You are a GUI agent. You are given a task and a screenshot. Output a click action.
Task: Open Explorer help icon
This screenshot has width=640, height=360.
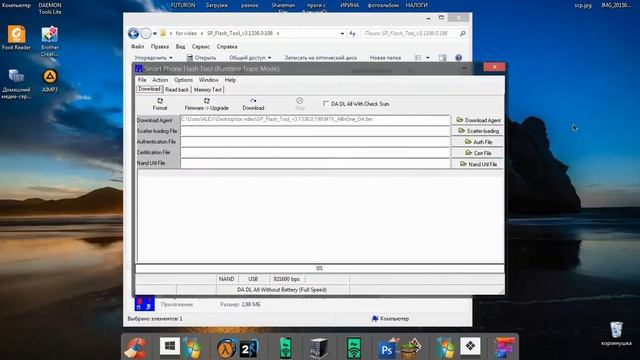pos(458,58)
